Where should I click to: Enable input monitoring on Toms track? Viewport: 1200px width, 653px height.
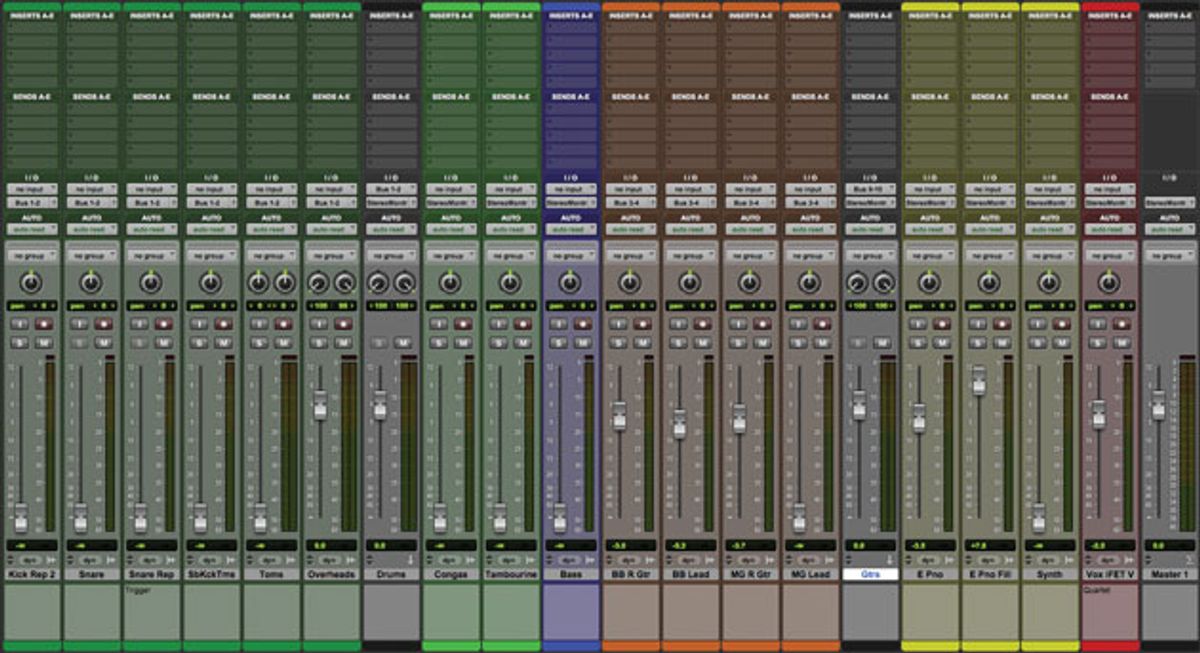258,324
